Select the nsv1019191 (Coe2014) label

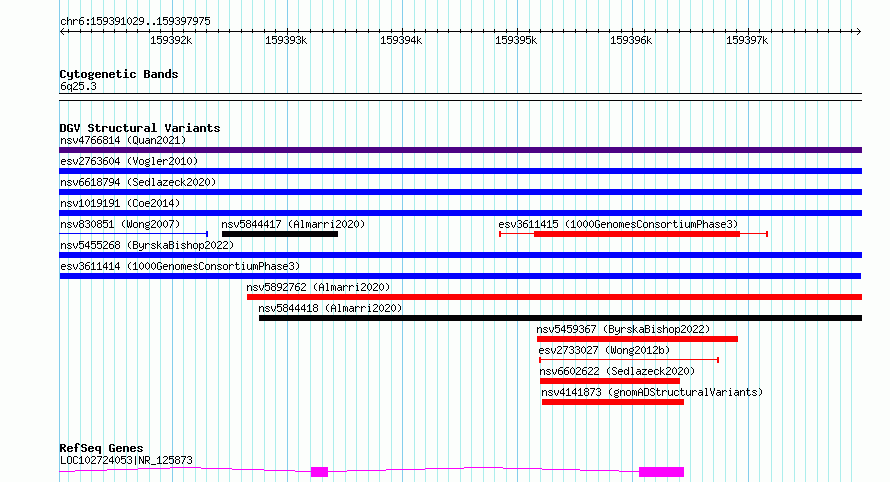tap(120, 203)
